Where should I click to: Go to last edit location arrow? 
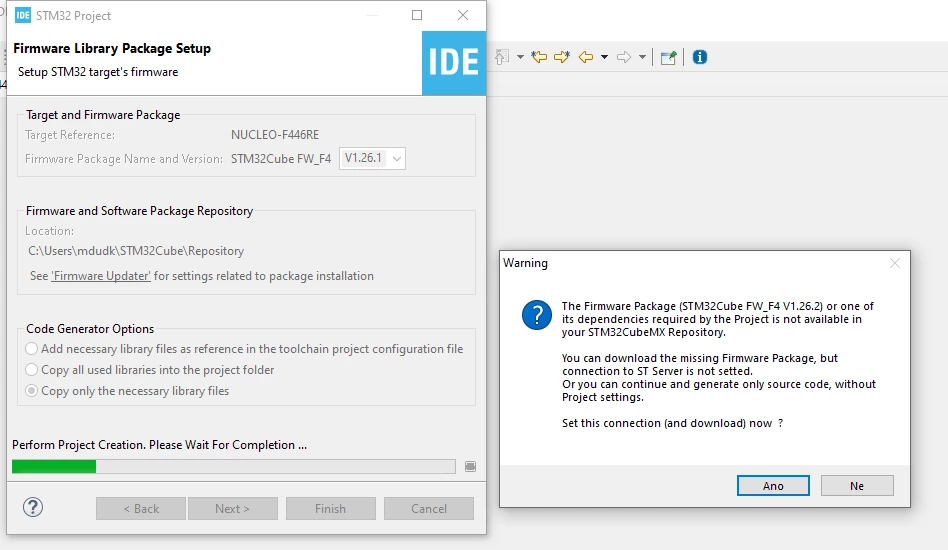[x=539, y=57]
